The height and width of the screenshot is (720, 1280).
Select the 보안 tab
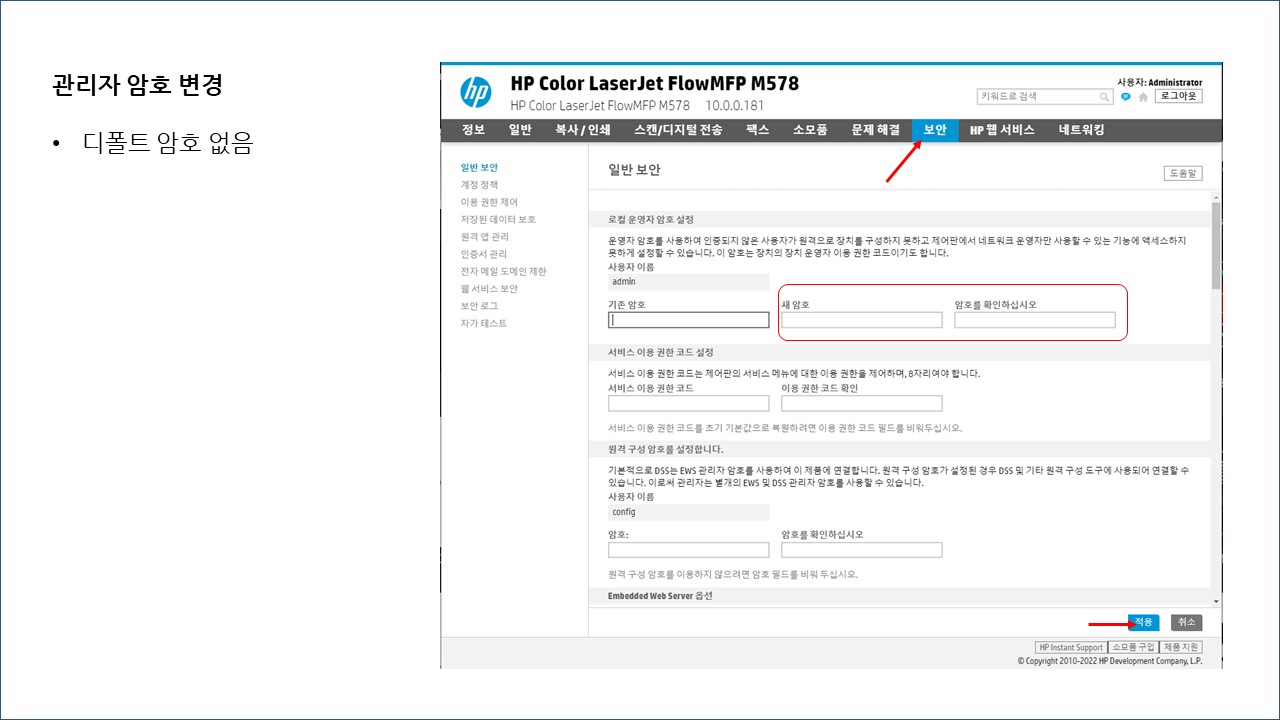(x=934, y=130)
